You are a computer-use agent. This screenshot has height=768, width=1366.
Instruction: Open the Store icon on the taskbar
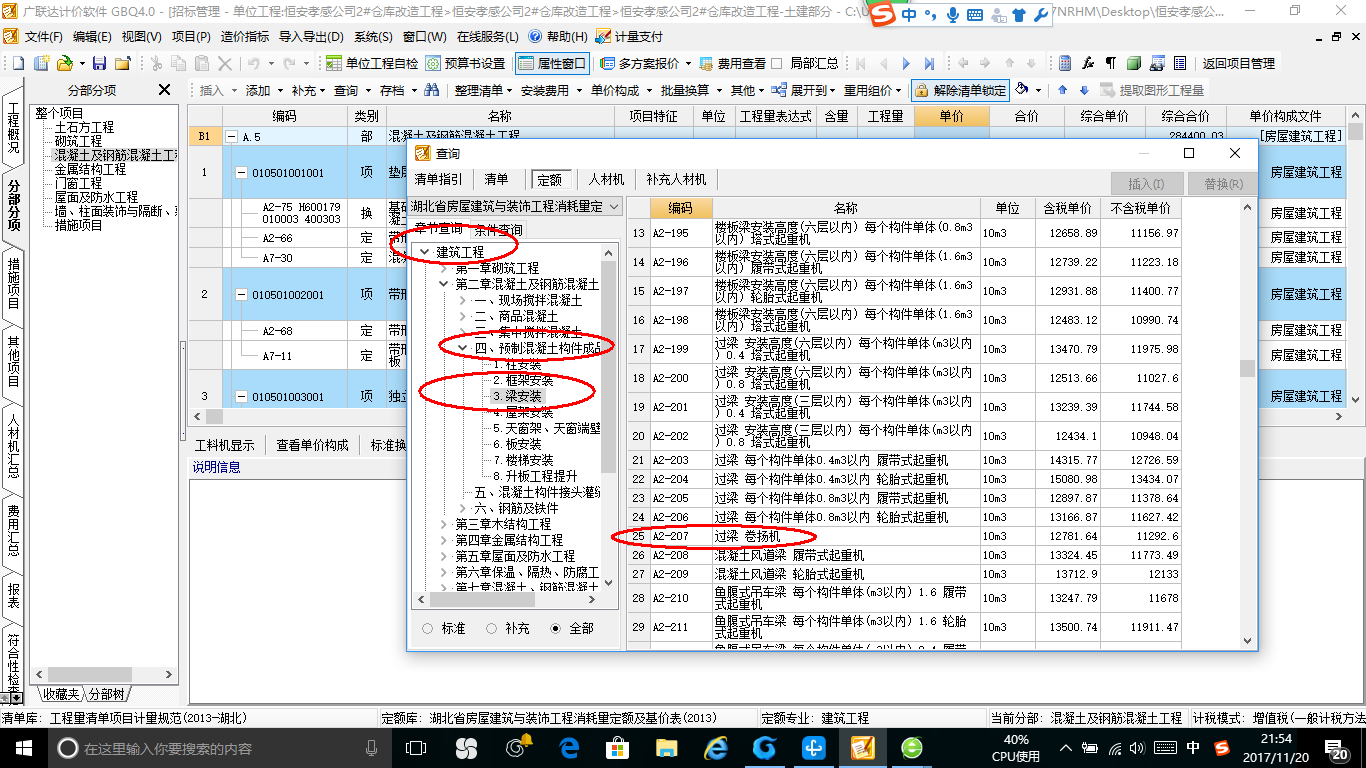(x=616, y=747)
